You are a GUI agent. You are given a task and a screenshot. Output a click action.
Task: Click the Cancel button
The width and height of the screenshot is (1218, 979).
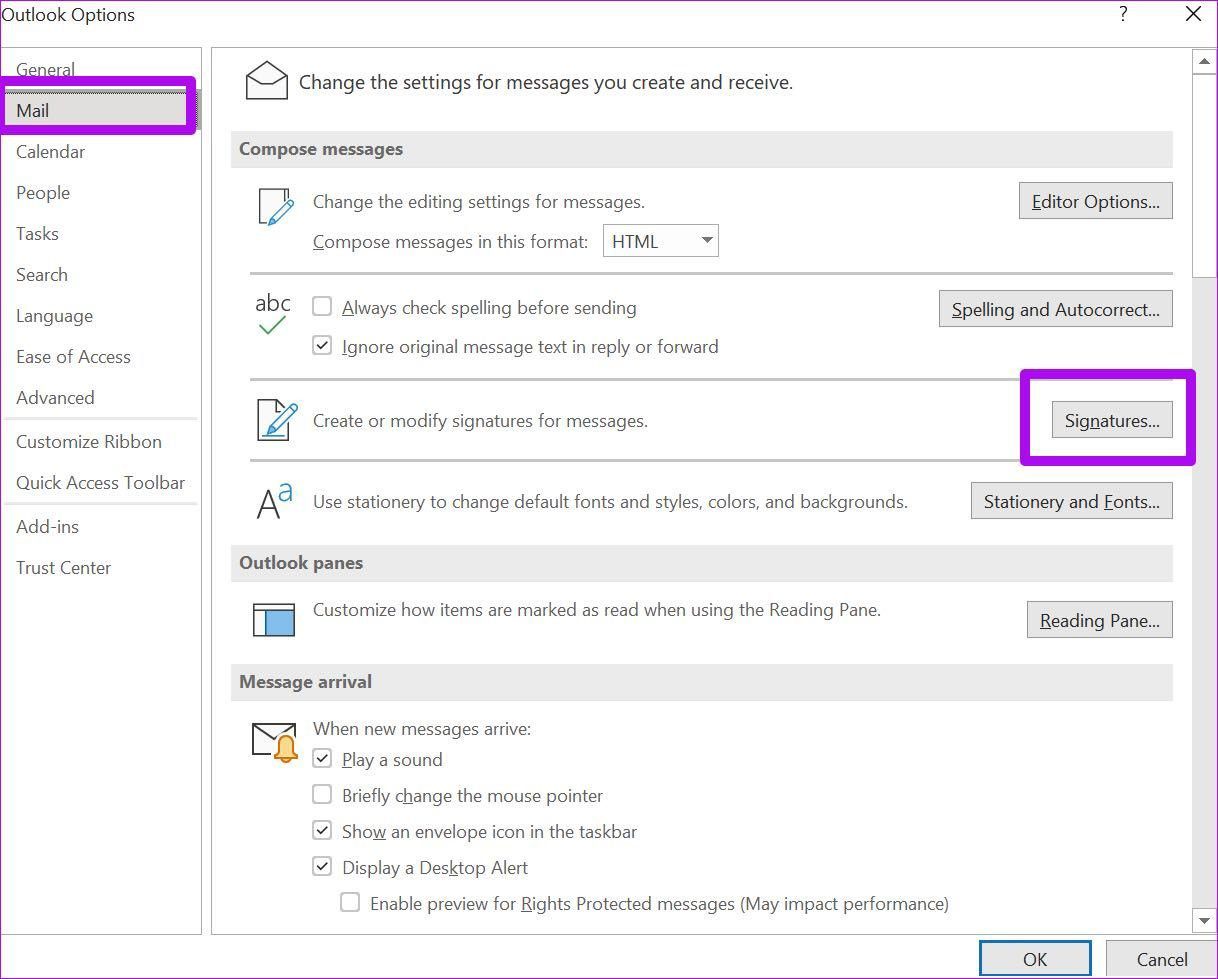click(1161, 959)
